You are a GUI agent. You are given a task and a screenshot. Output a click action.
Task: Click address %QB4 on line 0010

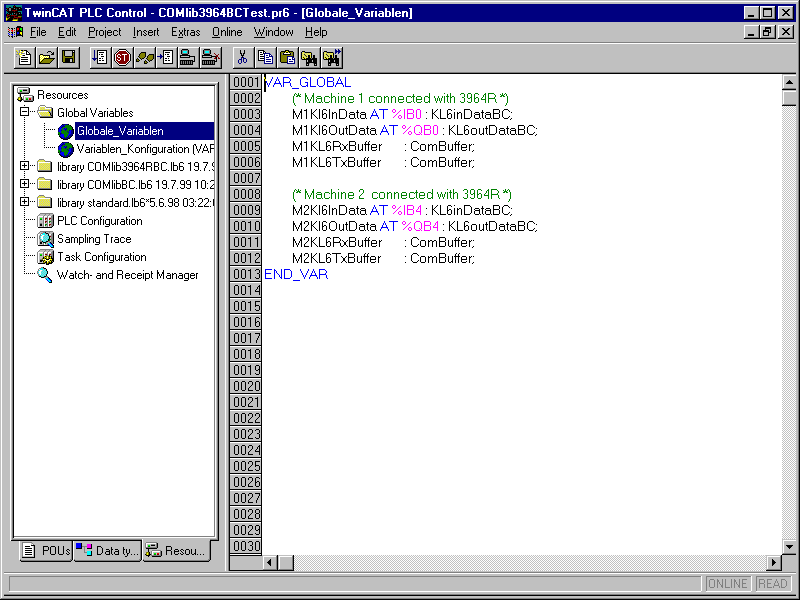tap(420, 227)
